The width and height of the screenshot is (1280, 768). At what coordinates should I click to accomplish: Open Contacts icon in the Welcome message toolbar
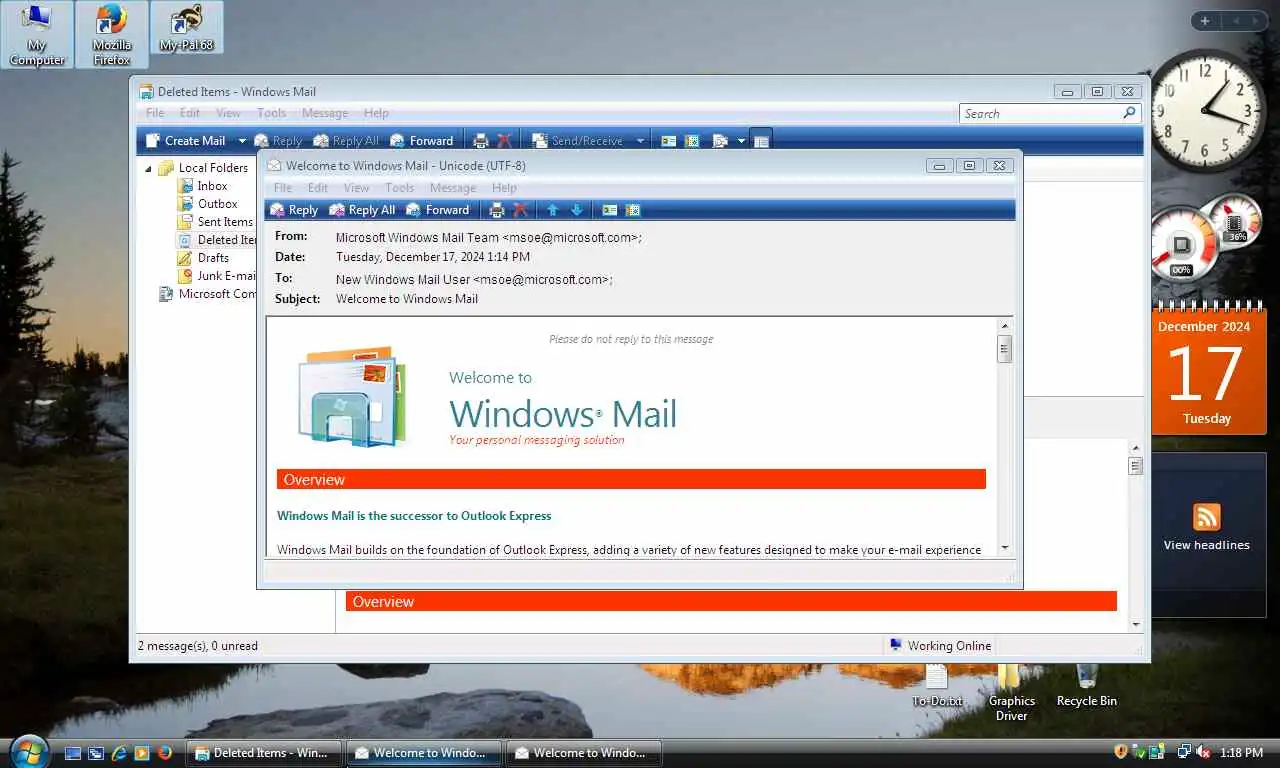610,210
